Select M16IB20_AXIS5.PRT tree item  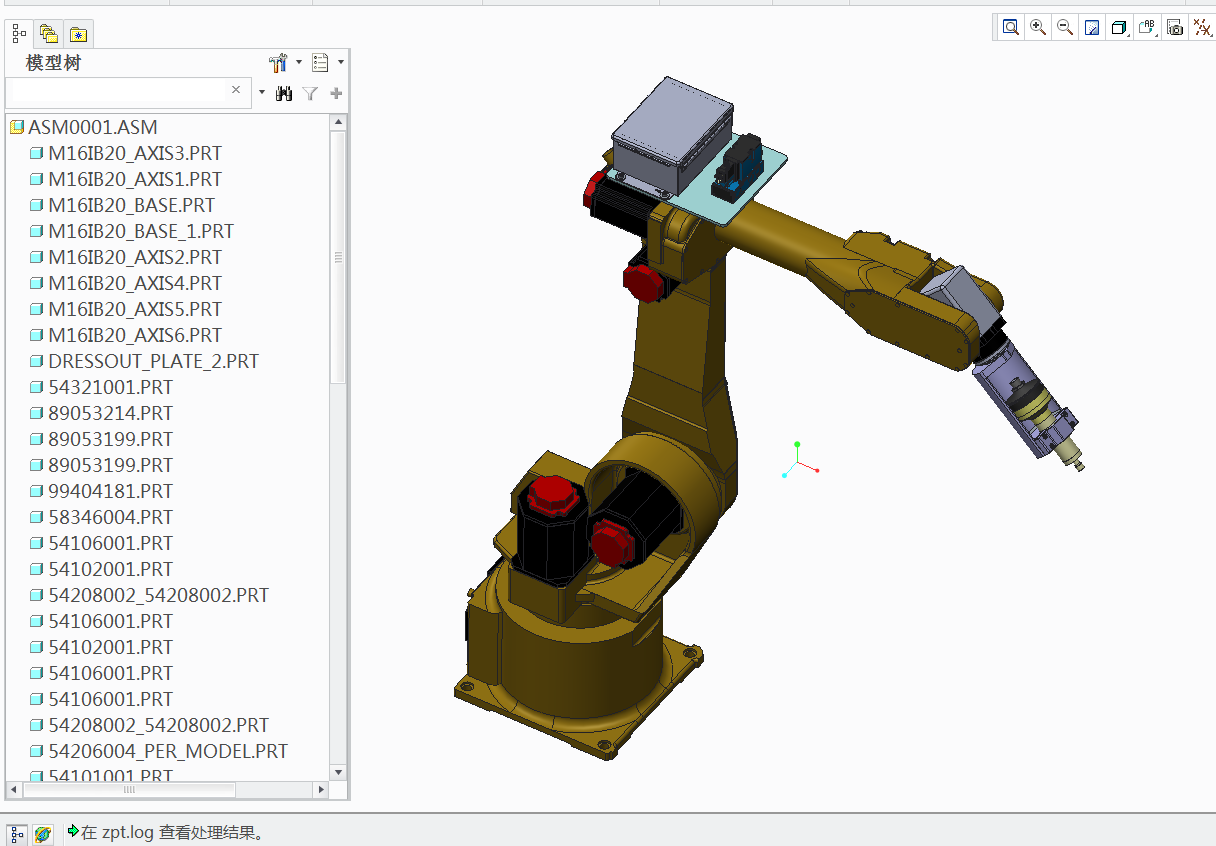pos(135,309)
